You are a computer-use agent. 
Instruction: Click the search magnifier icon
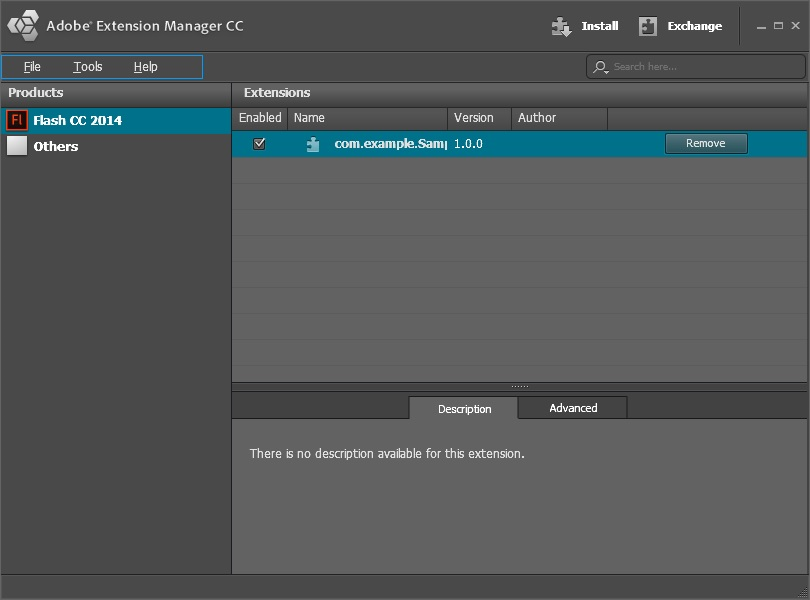[x=598, y=67]
